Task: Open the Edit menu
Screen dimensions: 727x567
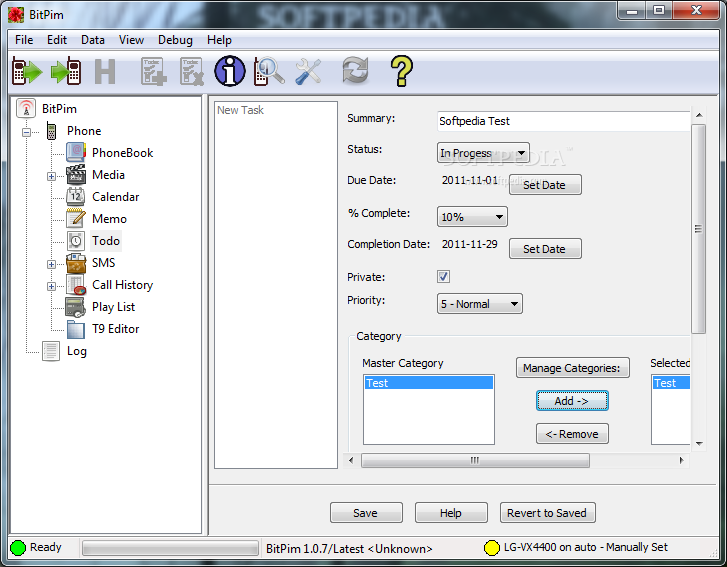Action: point(57,40)
